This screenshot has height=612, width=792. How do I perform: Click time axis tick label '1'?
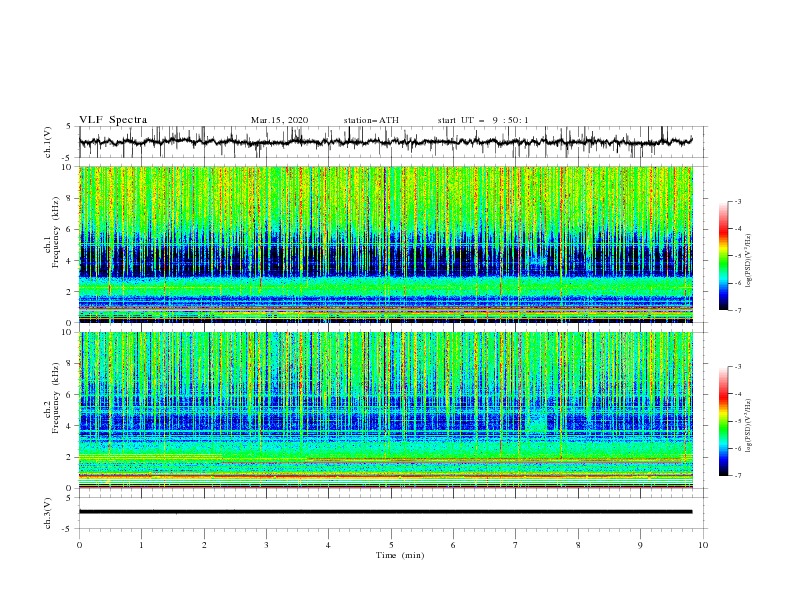[x=142, y=545]
